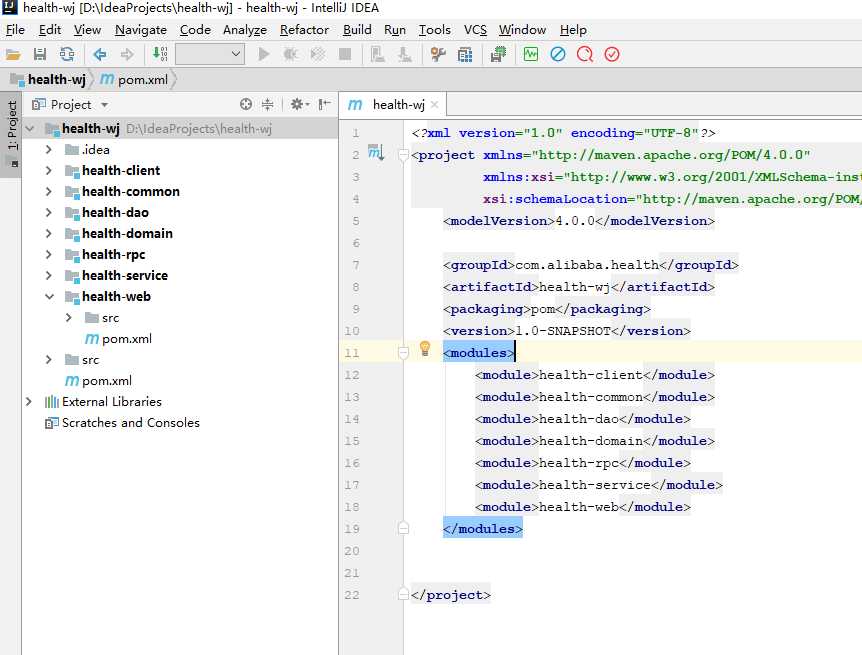Open the Edit menu
The image size is (862, 655).
[x=49, y=30]
